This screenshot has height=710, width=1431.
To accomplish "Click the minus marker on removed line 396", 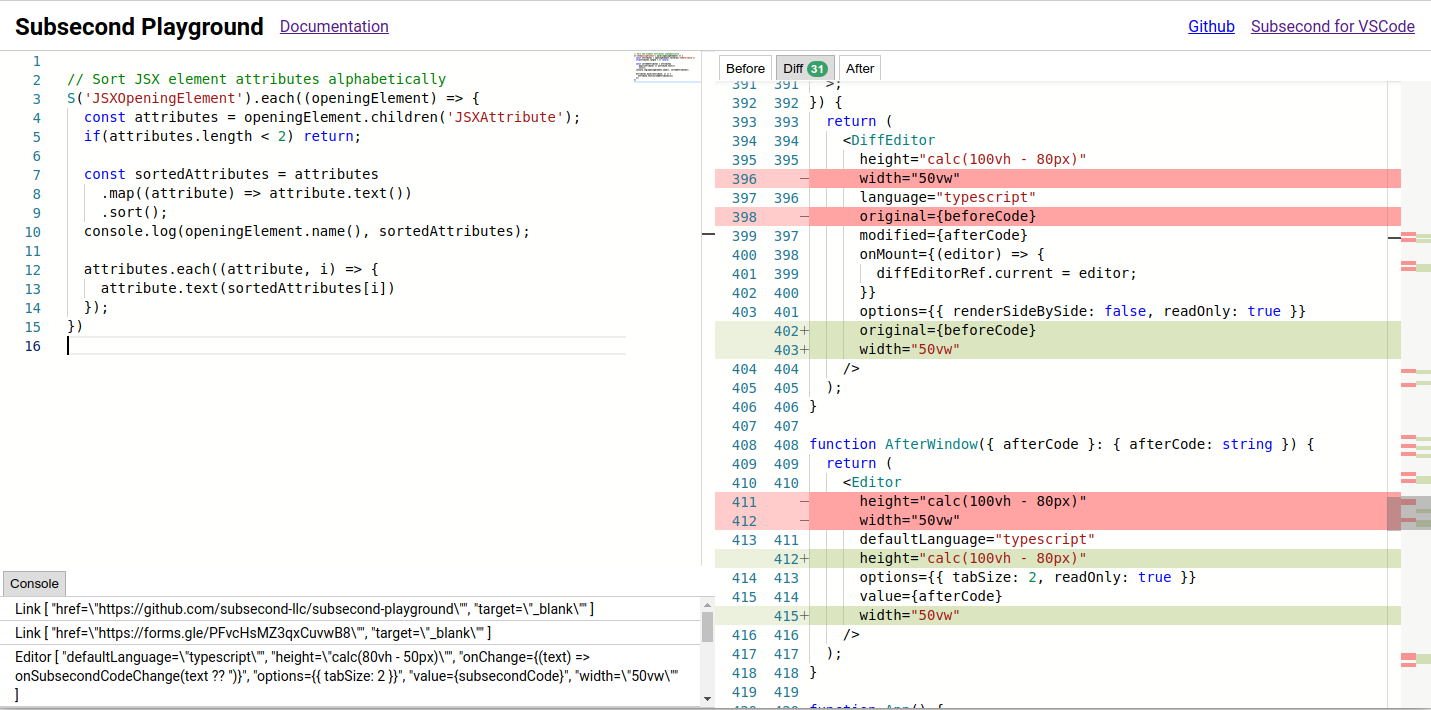I will (803, 179).
